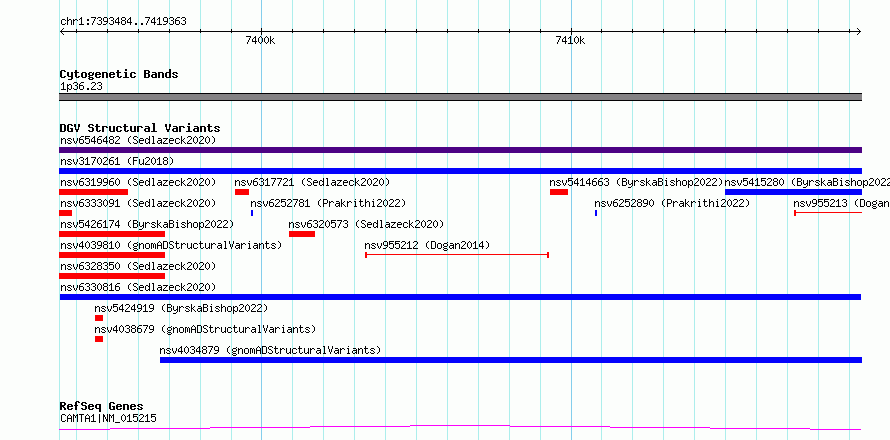Click the red bar below nsv6317721
The height and width of the screenshot is (440, 890).
242,192
